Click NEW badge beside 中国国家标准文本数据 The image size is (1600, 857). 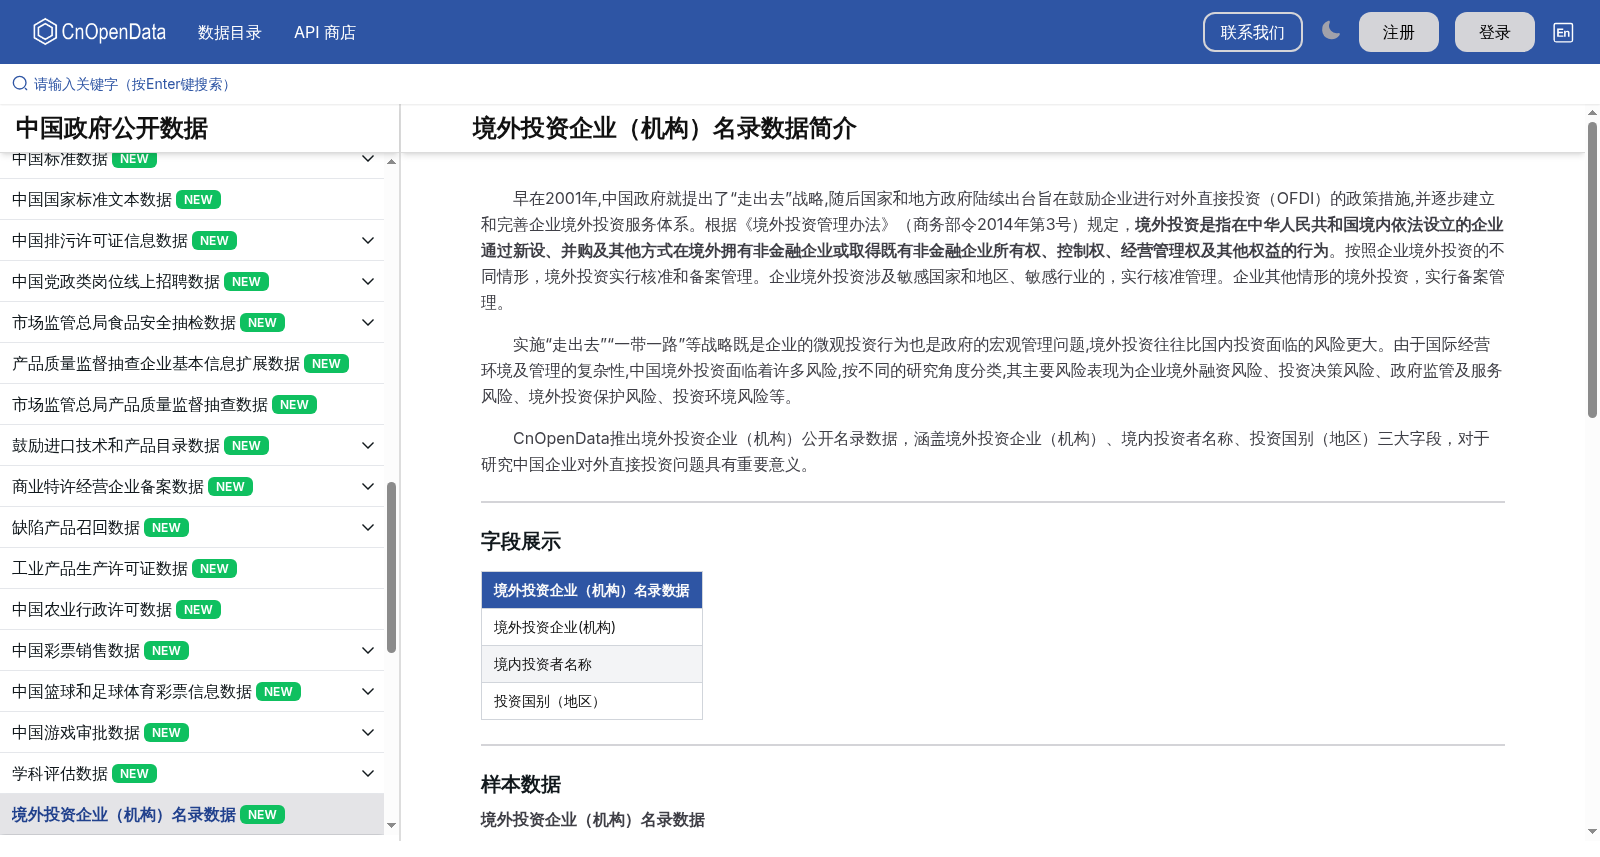pyautogui.click(x=198, y=200)
